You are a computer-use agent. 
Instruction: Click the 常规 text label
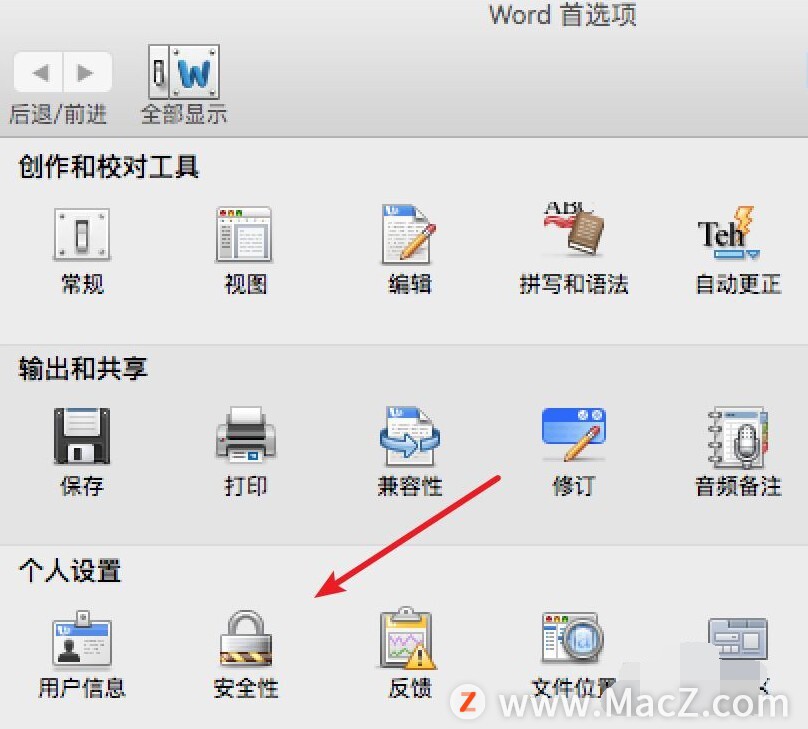point(82,284)
